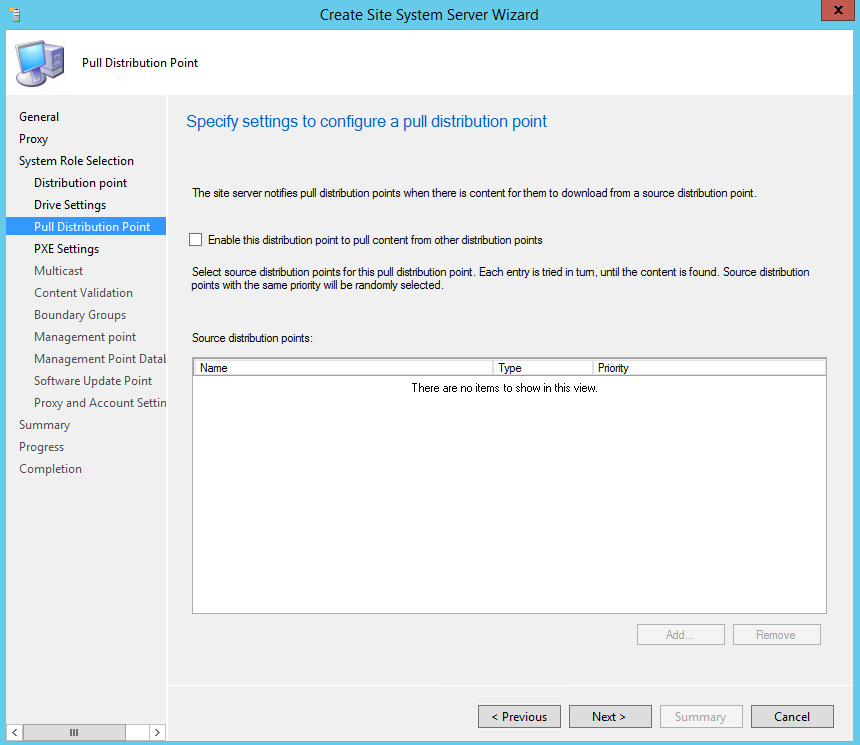Select Management Point Database step

pyautogui.click(x=100, y=358)
